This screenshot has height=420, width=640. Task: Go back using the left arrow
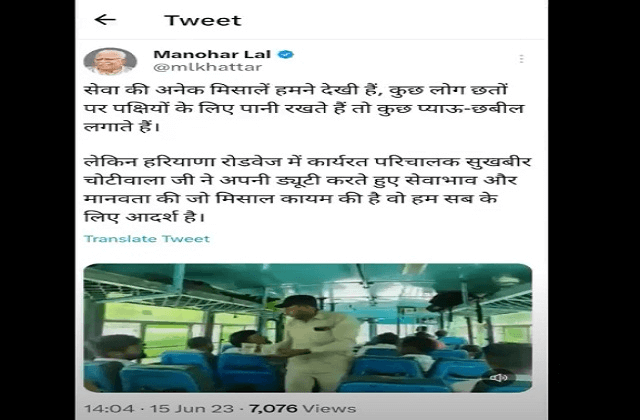click(105, 20)
